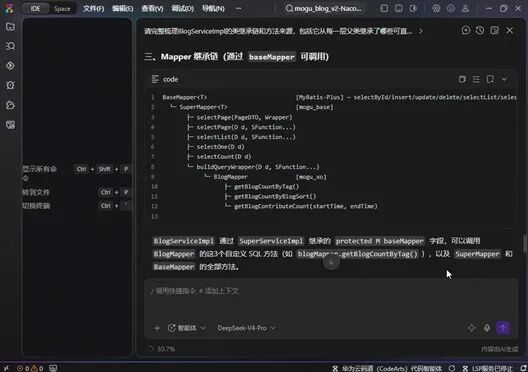Click the BaseMapper<T> line in the code block
Image resolution: width=528 pixels, height=372 pixels.
pyautogui.click(x=185, y=97)
